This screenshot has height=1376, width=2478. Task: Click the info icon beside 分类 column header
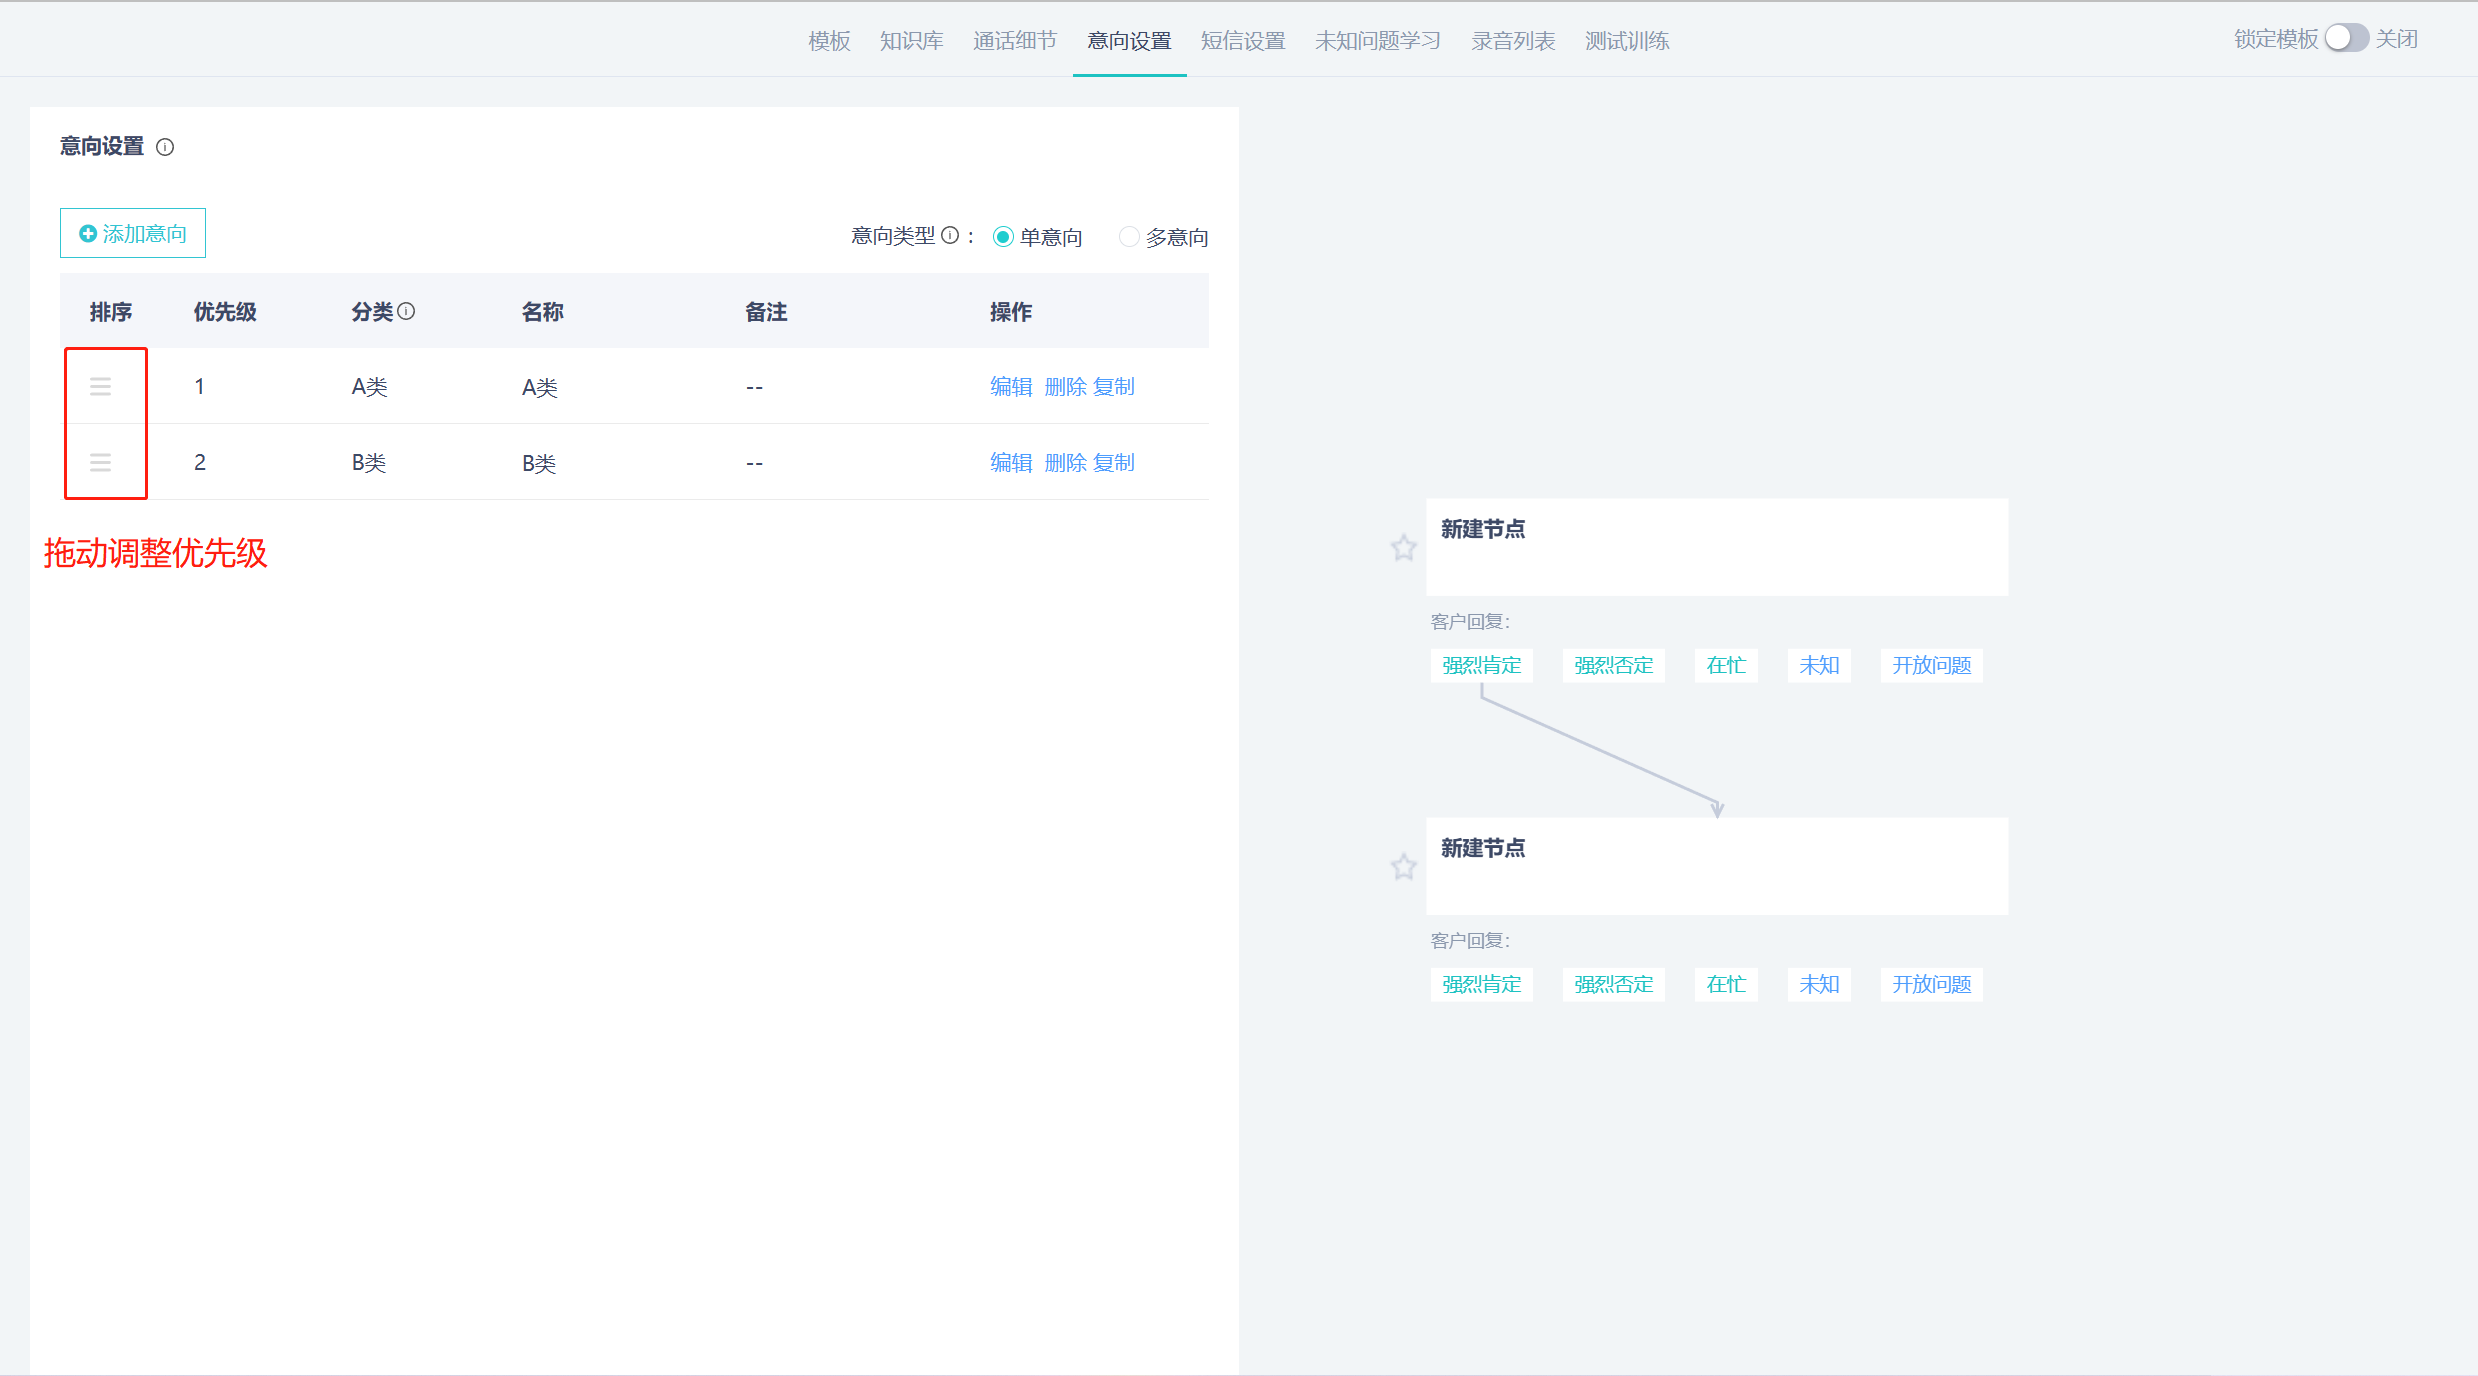click(x=406, y=311)
